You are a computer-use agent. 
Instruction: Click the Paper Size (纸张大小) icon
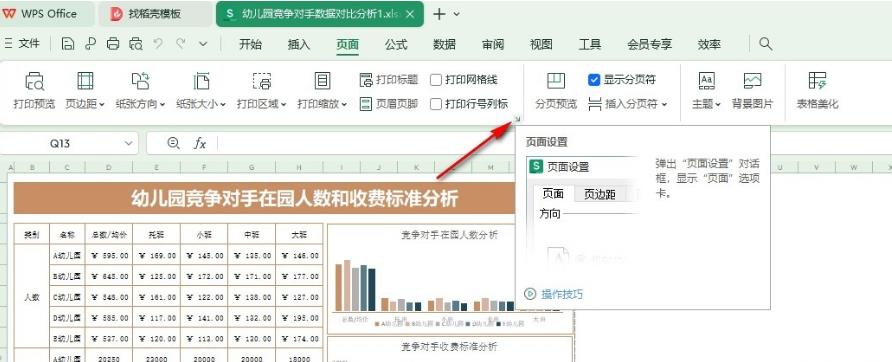coord(201,81)
